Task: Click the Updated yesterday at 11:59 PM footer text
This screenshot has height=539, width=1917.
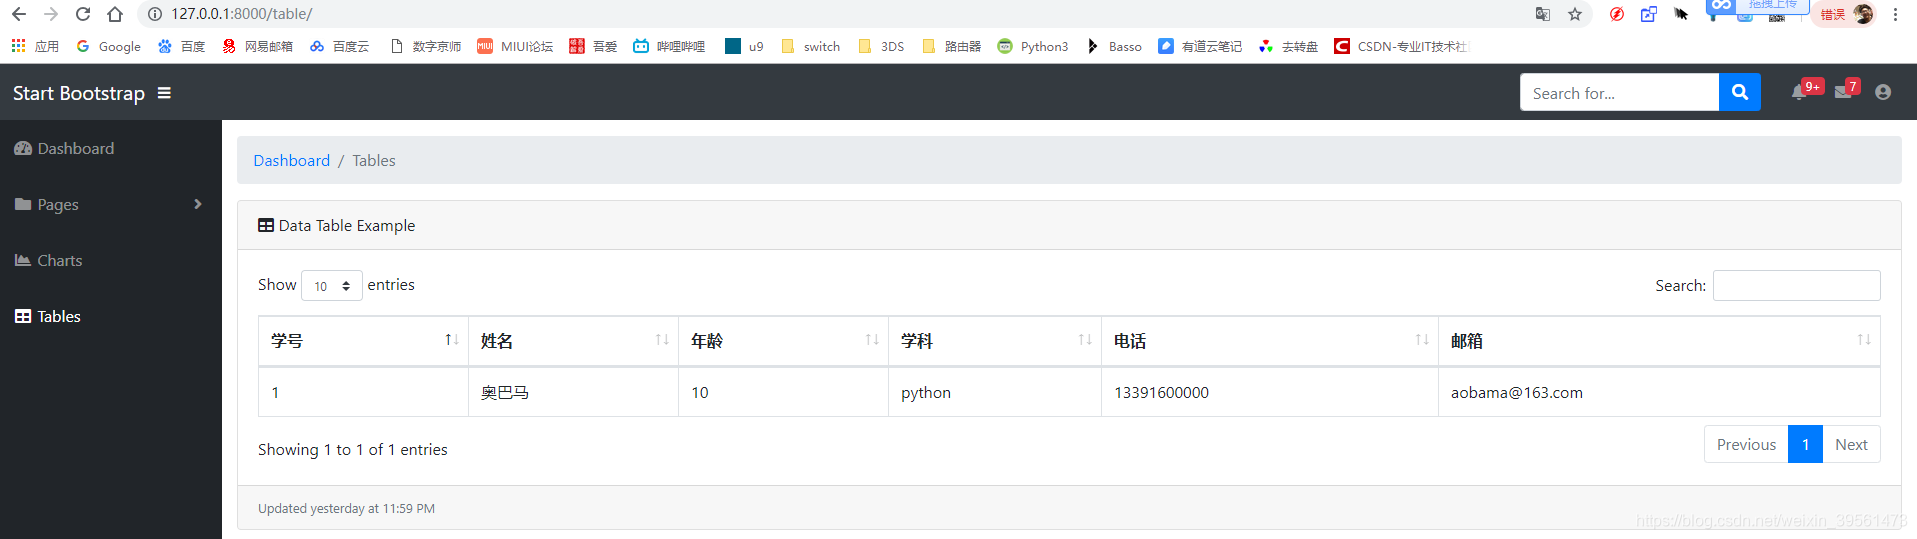Action: [x=346, y=508]
